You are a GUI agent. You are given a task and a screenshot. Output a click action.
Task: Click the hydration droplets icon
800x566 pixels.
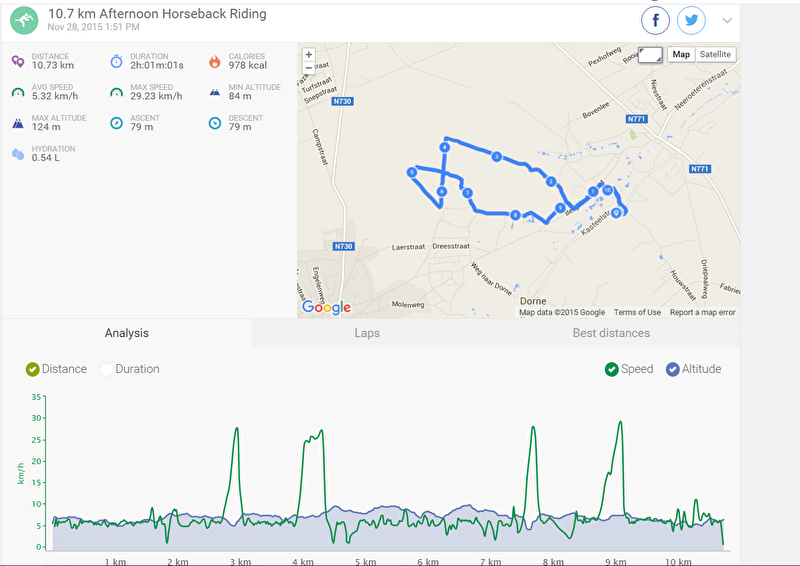pos(18,154)
